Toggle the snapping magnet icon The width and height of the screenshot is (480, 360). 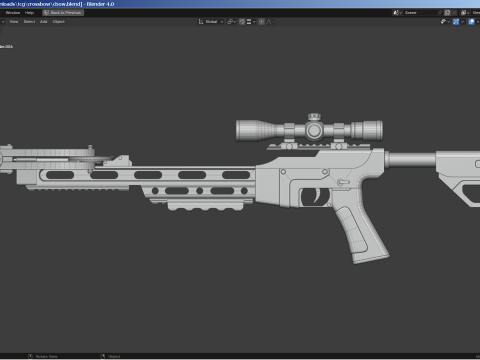(x=242, y=22)
